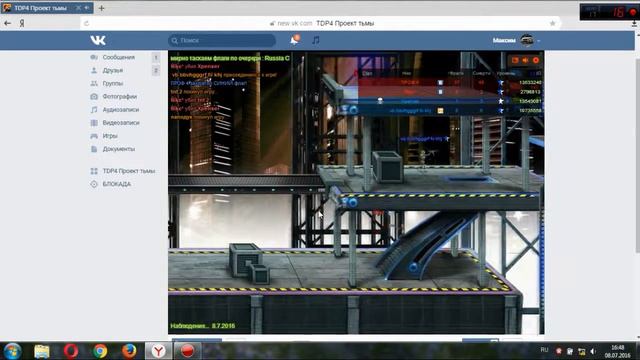Launch Opera from the taskbar
Image resolution: width=640 pixels, height=360 pixels.
71,351
